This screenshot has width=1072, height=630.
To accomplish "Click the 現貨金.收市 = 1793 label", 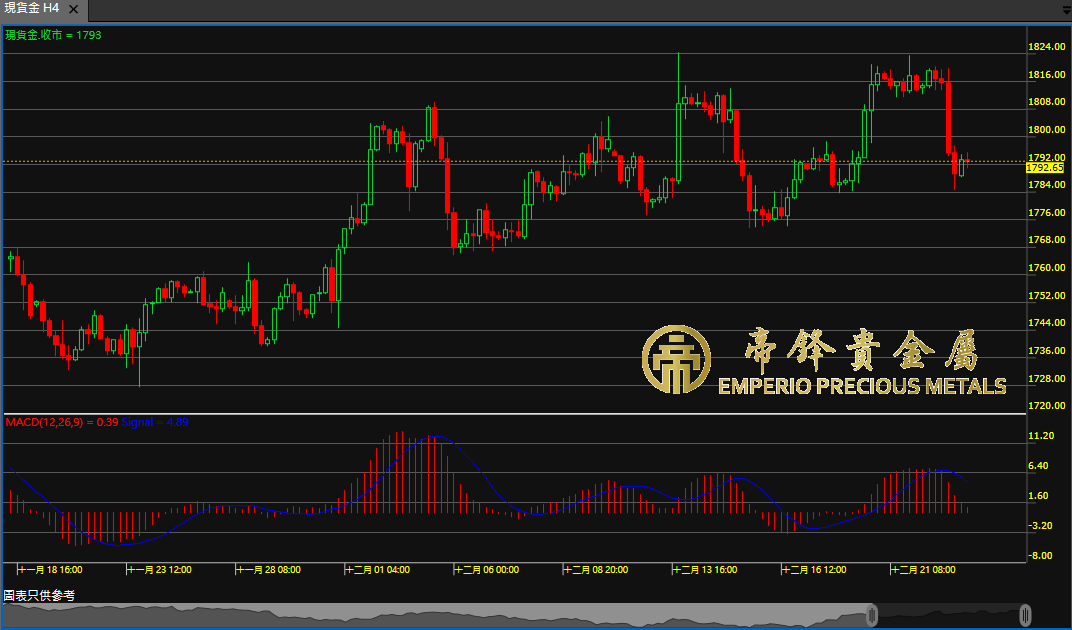I will tap(53, 35).
